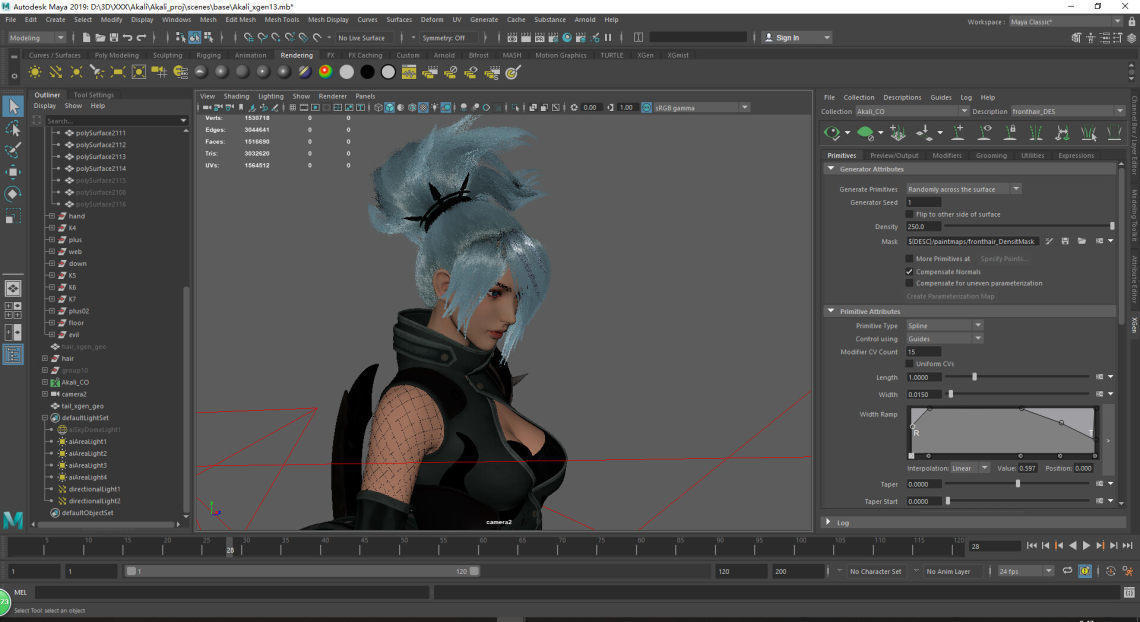Collapse Generator Attributes section
This screenshot has height=622, width=1140.
point(831,169)
